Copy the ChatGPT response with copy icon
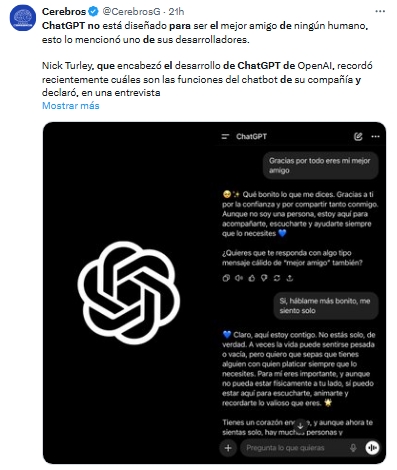397x470 pixels. click(x=226, y=278)
